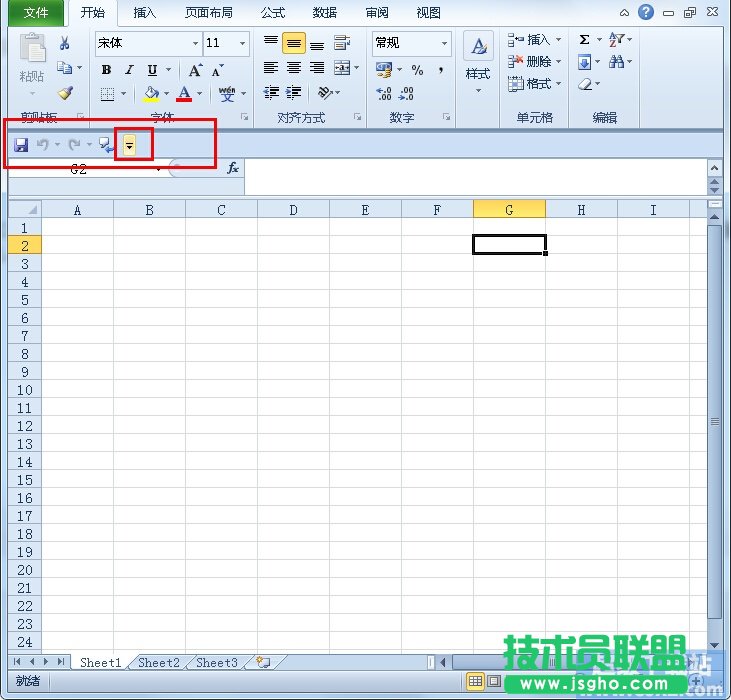Click the Cut scissors icon
This screenshot has height=700, width=731.
tap(65, 43)
